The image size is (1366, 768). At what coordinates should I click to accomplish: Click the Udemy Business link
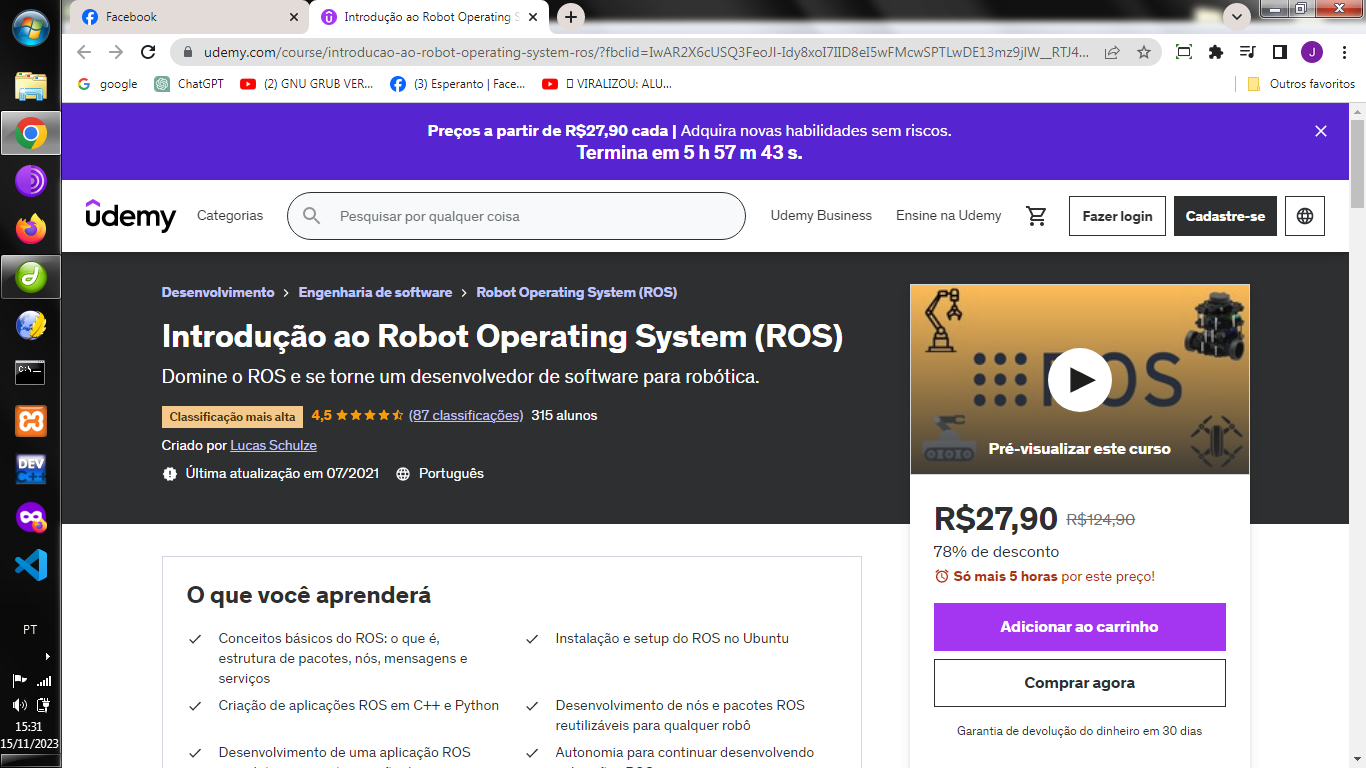click(821, 216)
